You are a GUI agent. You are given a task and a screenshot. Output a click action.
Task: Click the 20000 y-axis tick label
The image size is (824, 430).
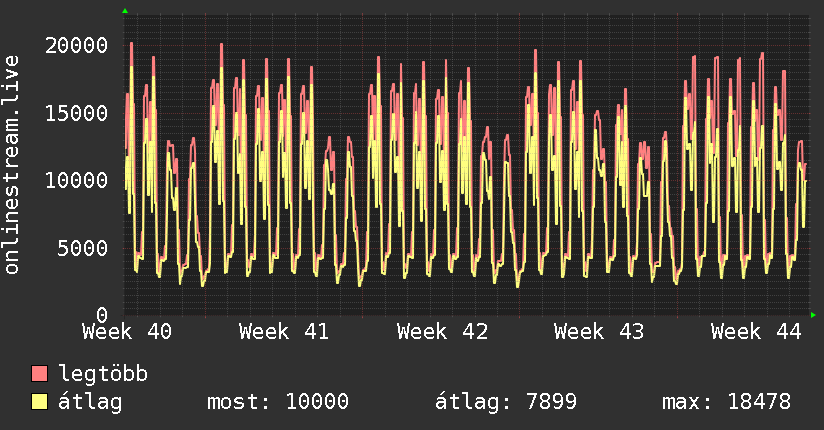(x=77, y=46)
